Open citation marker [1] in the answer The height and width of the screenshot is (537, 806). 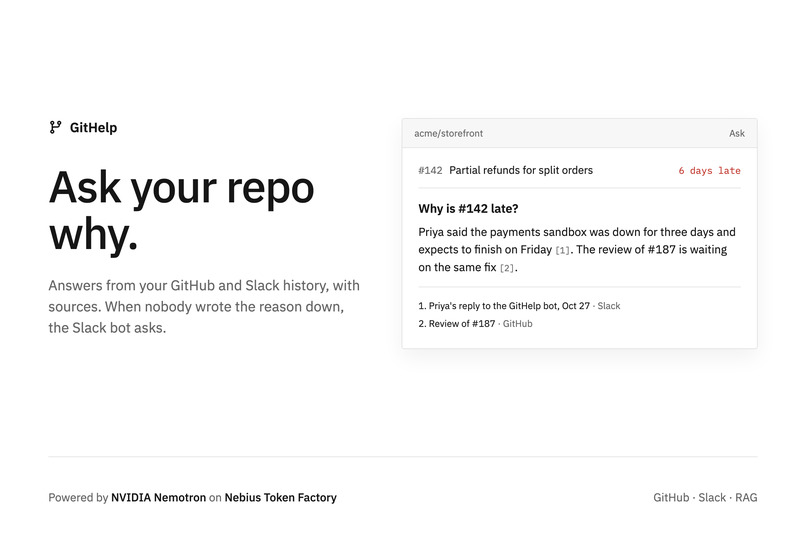point(562,250)
